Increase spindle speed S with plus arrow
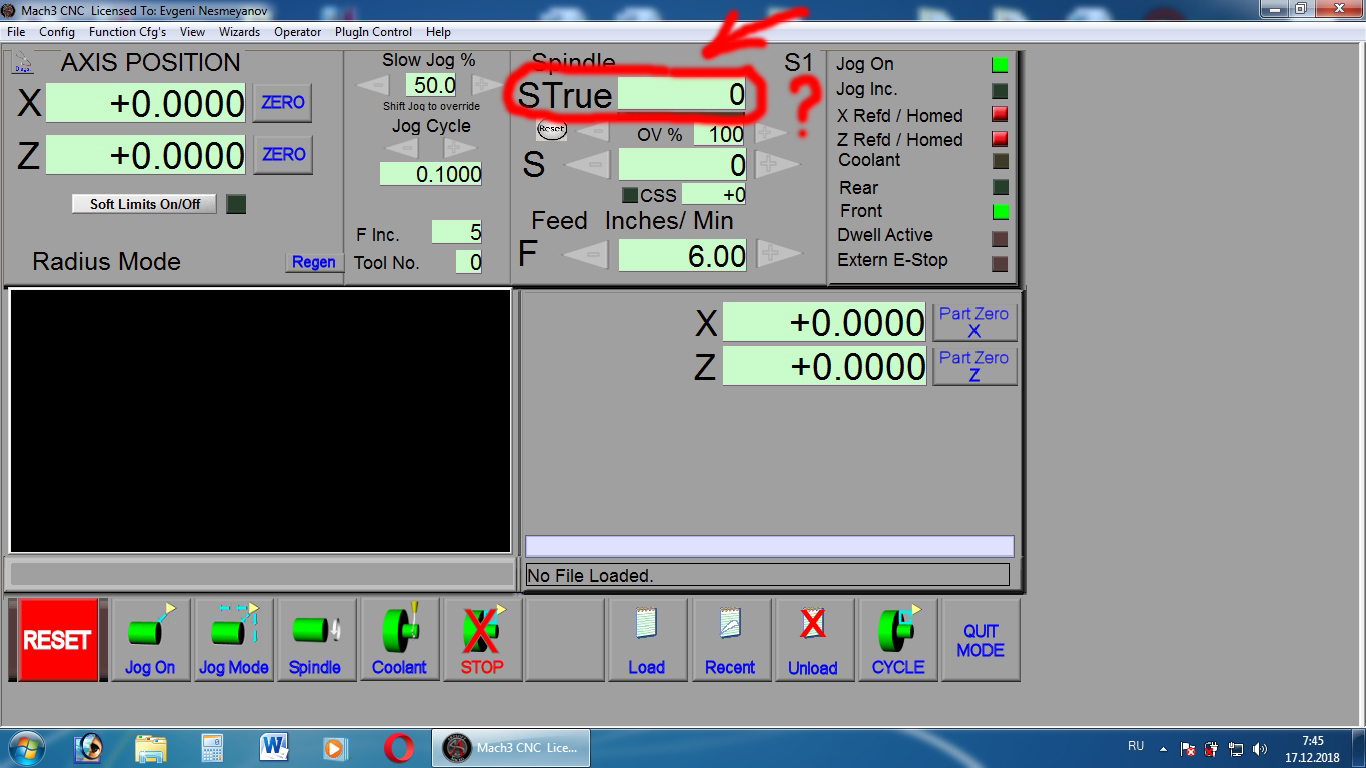The height and width of the screenshot is (768, 1366). pos(777,164)
